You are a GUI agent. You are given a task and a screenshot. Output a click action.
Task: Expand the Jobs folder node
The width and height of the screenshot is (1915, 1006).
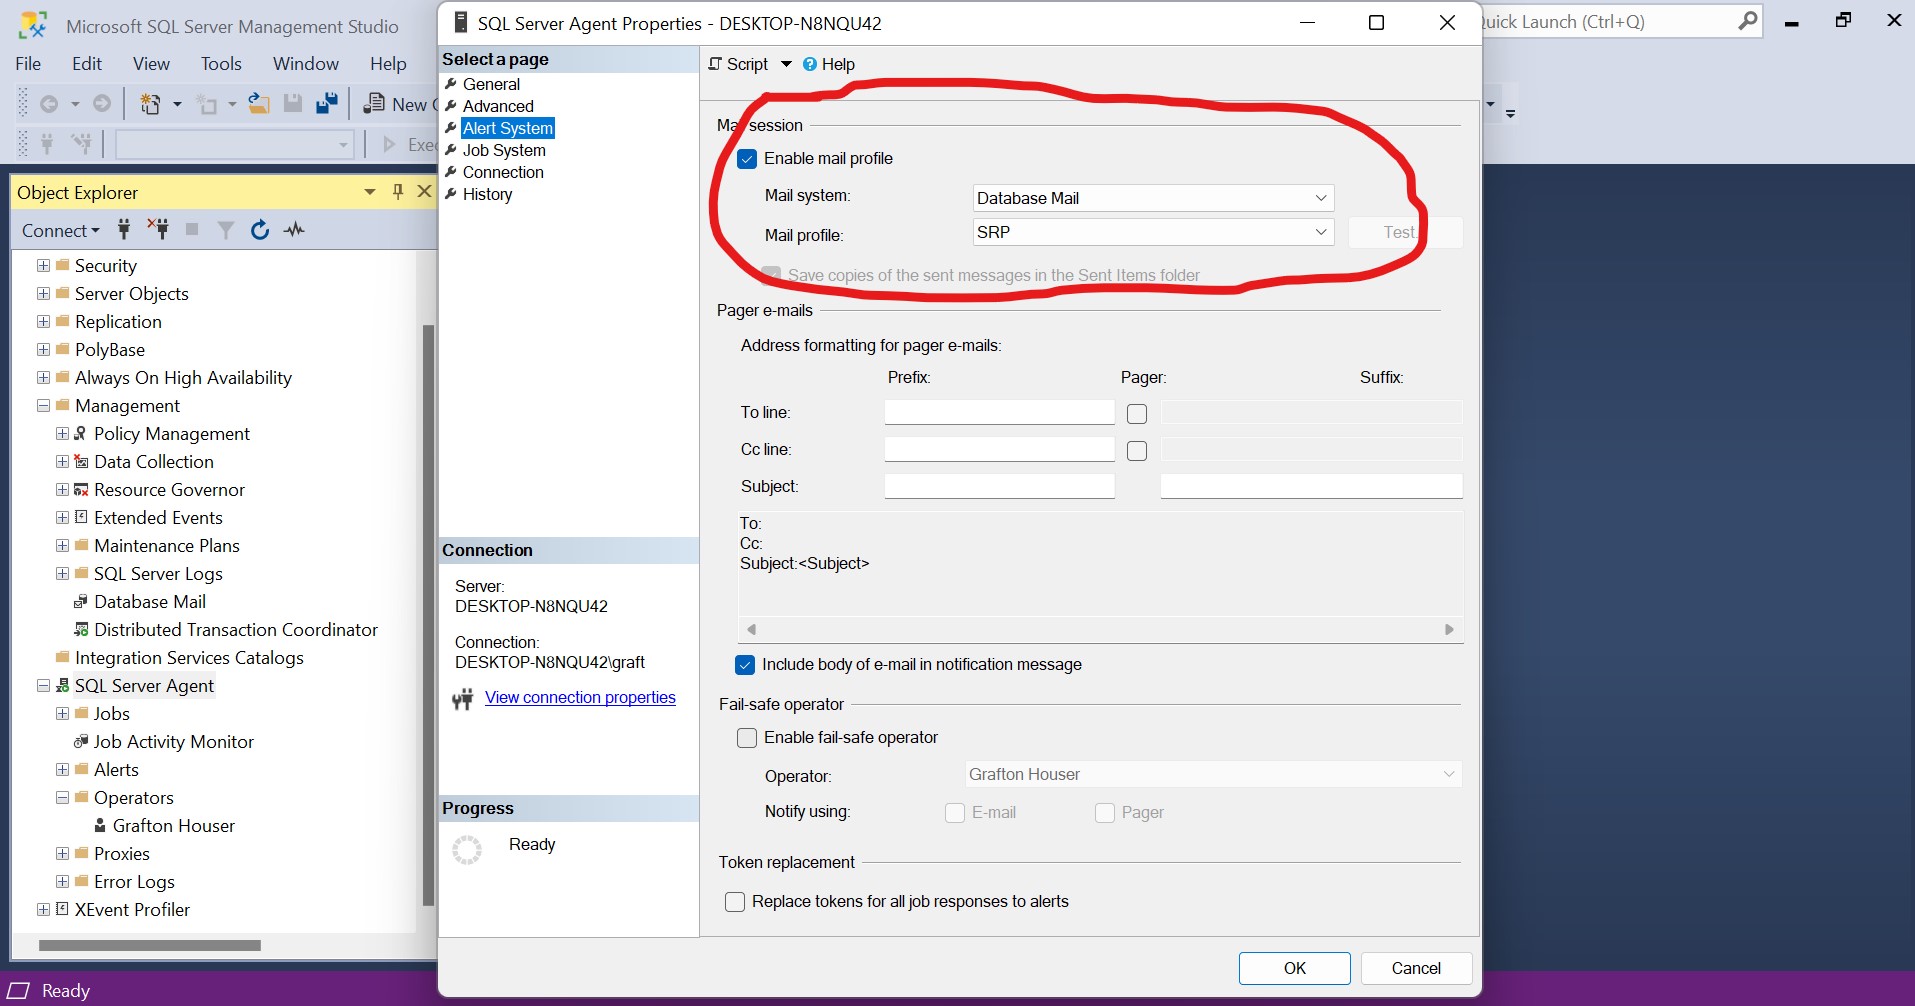[62, 714]
